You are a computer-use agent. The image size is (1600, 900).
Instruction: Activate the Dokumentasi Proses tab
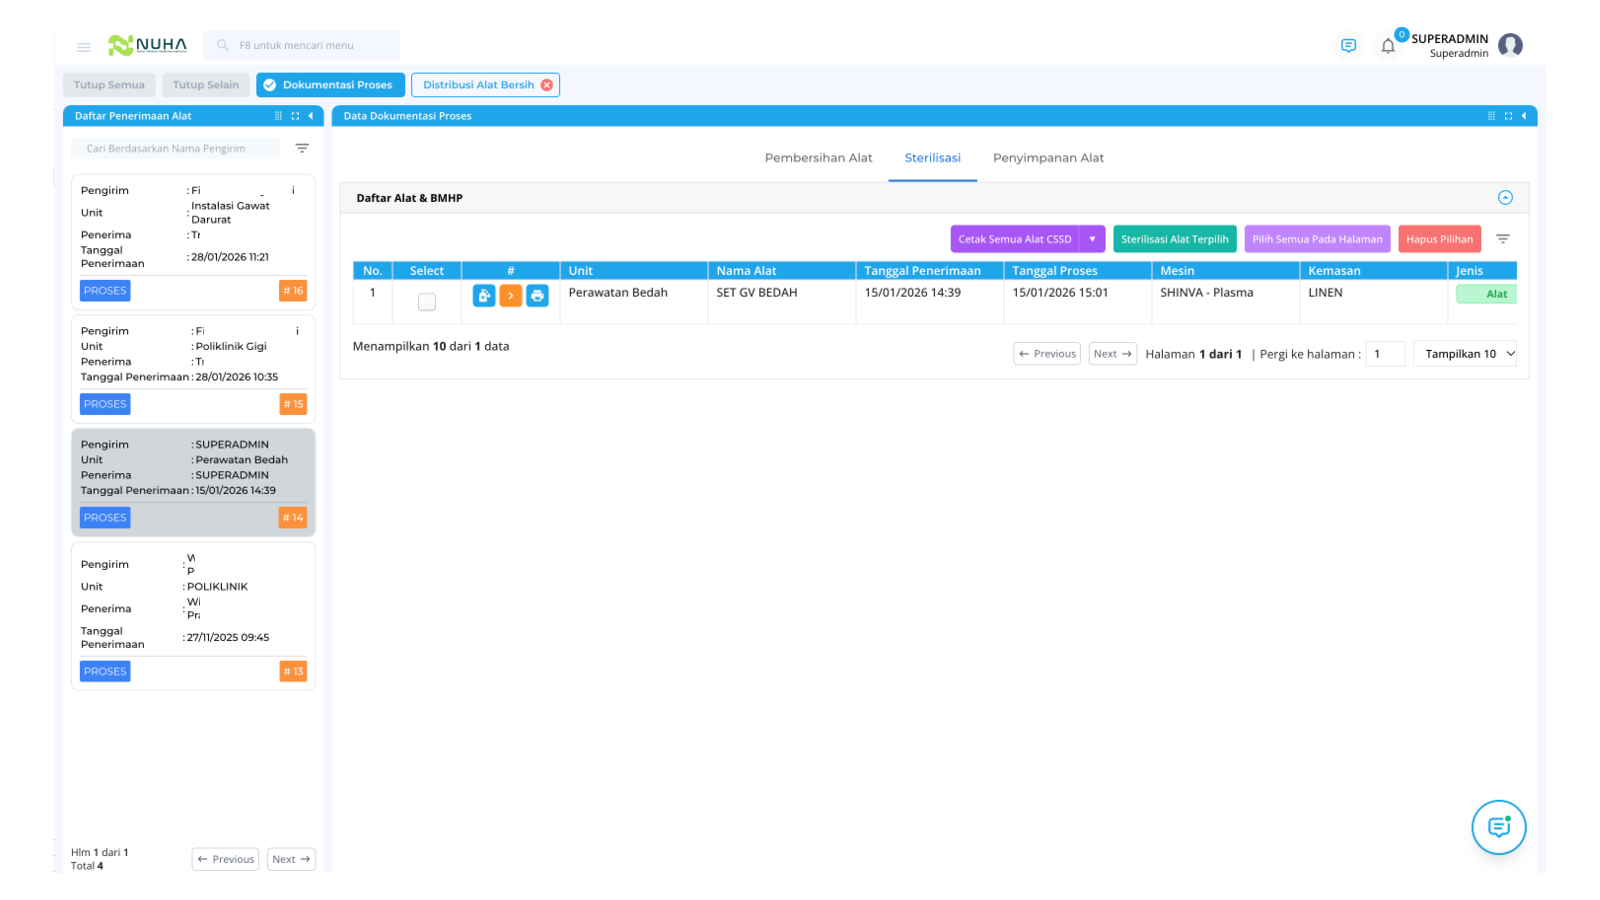331,85
